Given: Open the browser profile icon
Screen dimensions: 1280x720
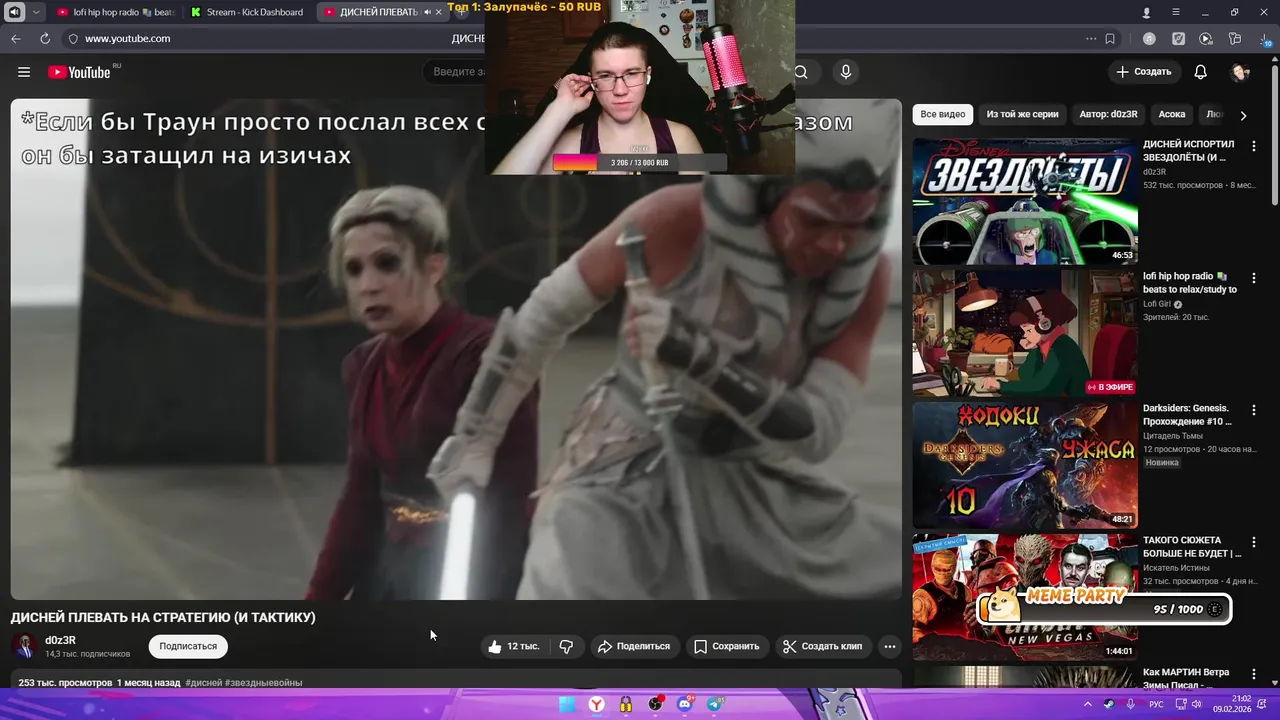Looking at the screenshot, I should coord(1147,12).
